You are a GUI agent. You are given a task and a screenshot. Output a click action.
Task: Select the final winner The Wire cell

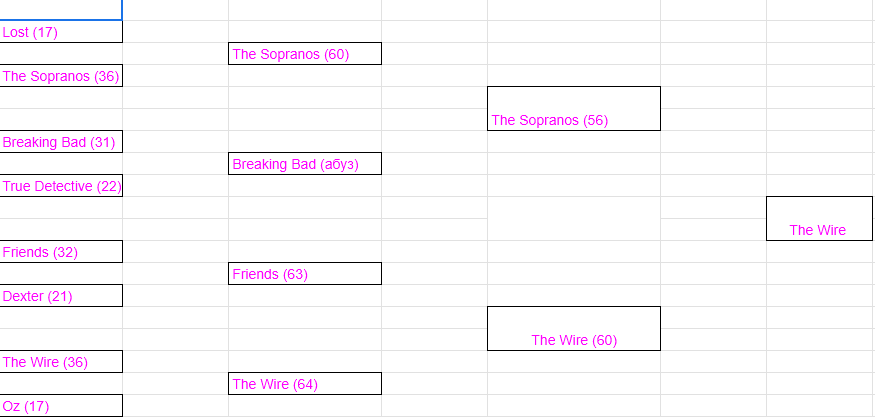[x=819, y=219]
